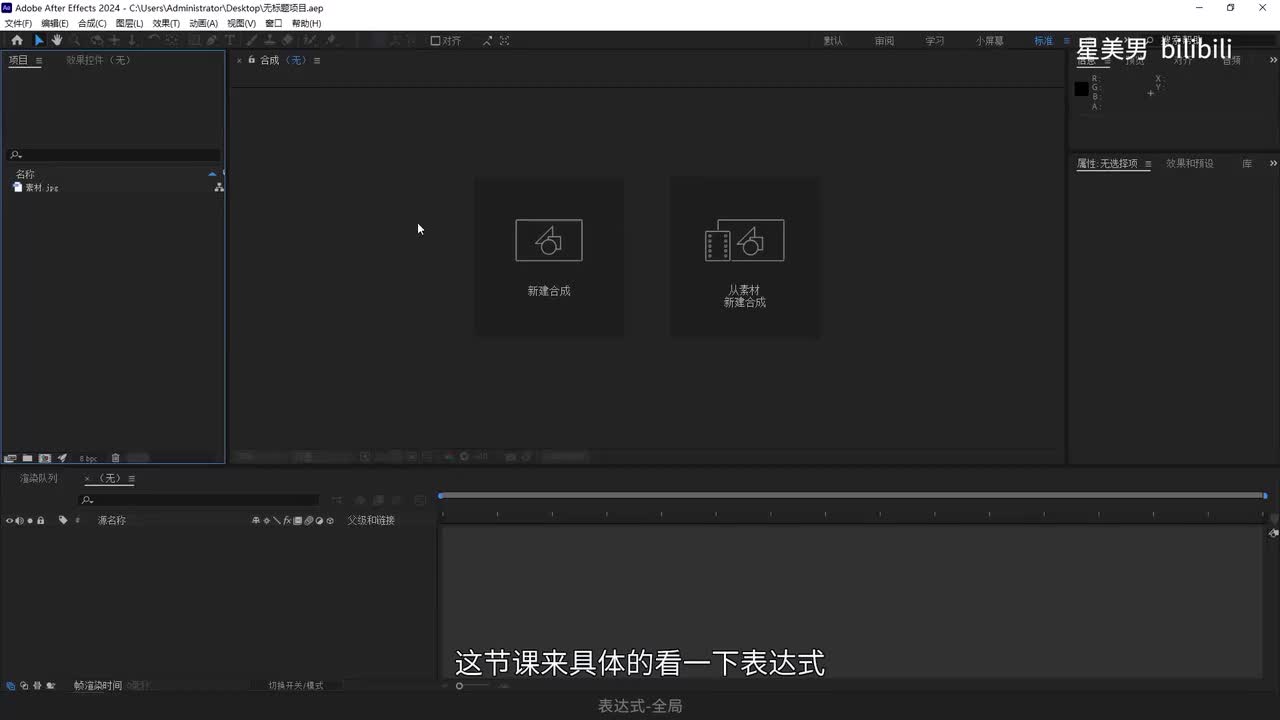Switch to 小屏幕 workspace

[x=989, y=41]
